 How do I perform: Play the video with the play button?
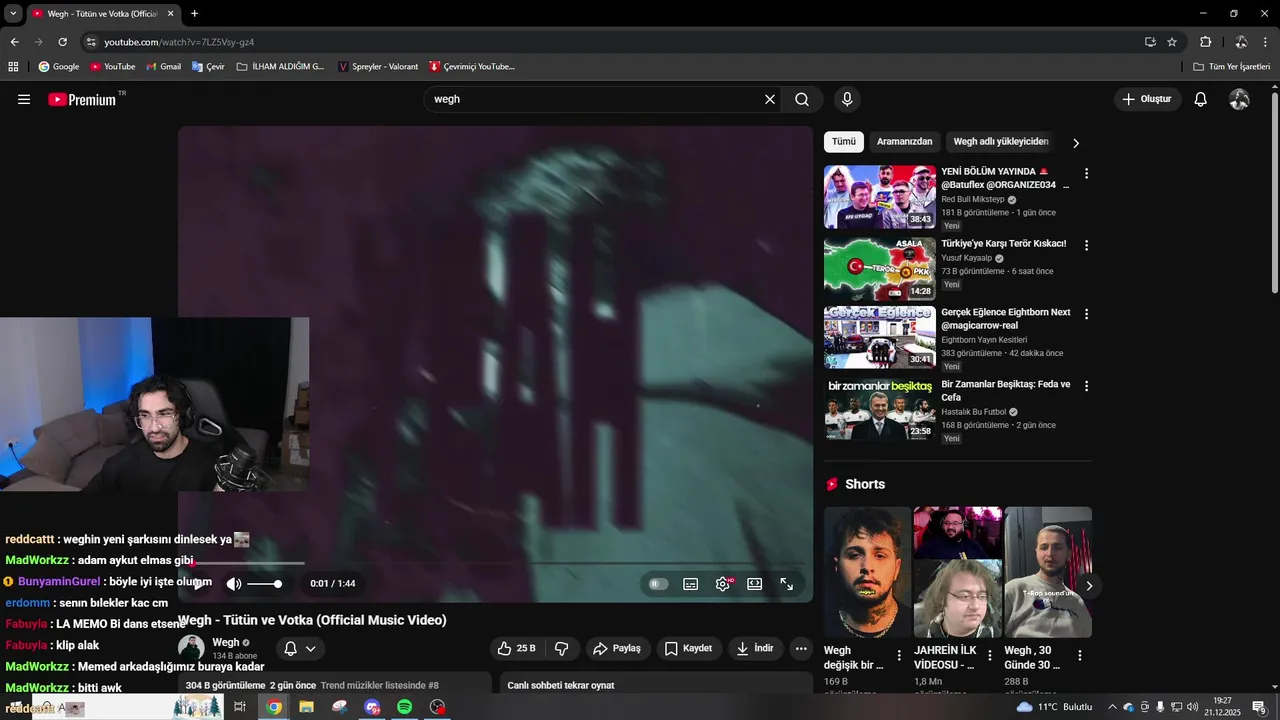[x=199, y=584]
